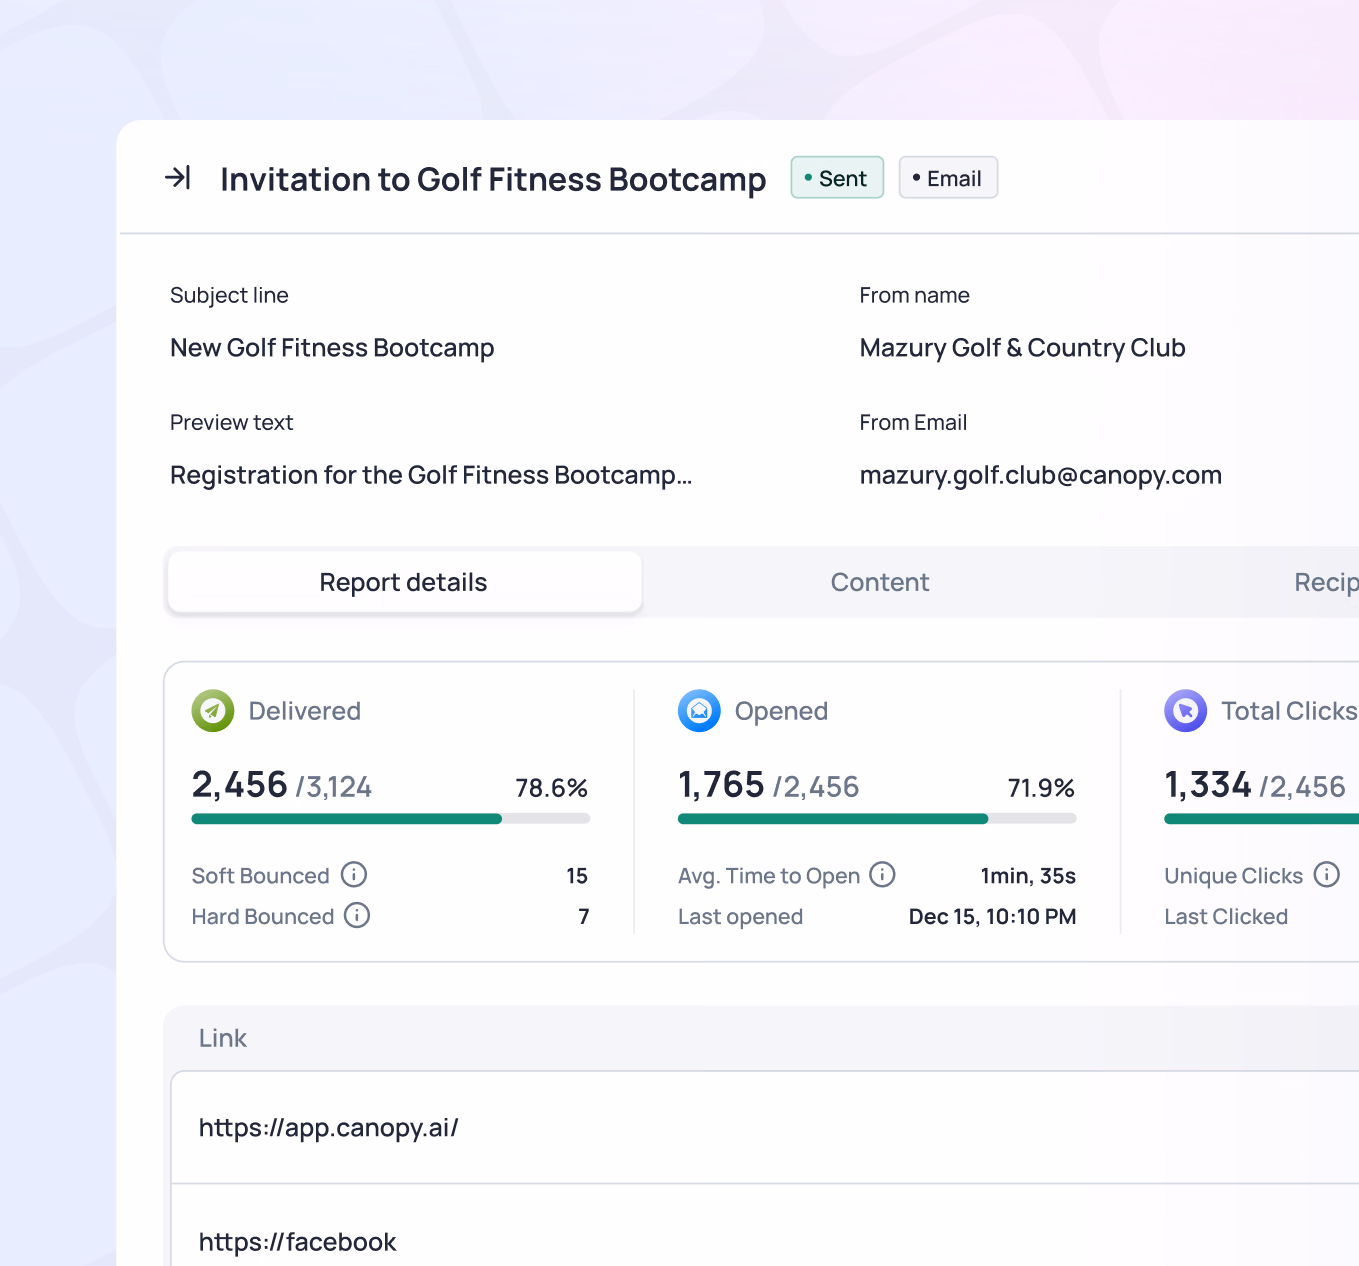Click the Delivered card heading
This screenshot has height=1266, width=1359.
tap(305, 711)
